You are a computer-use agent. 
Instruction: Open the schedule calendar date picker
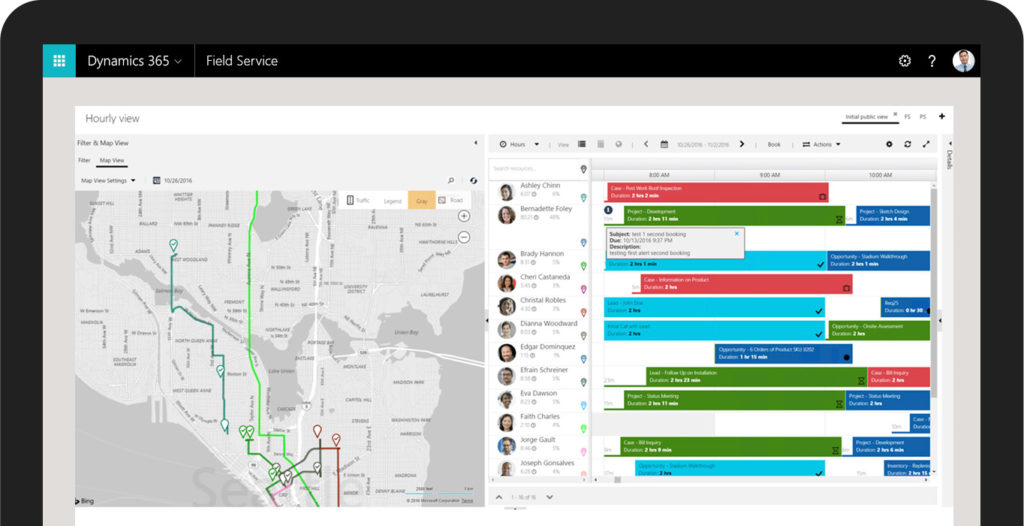click(664, 144)
